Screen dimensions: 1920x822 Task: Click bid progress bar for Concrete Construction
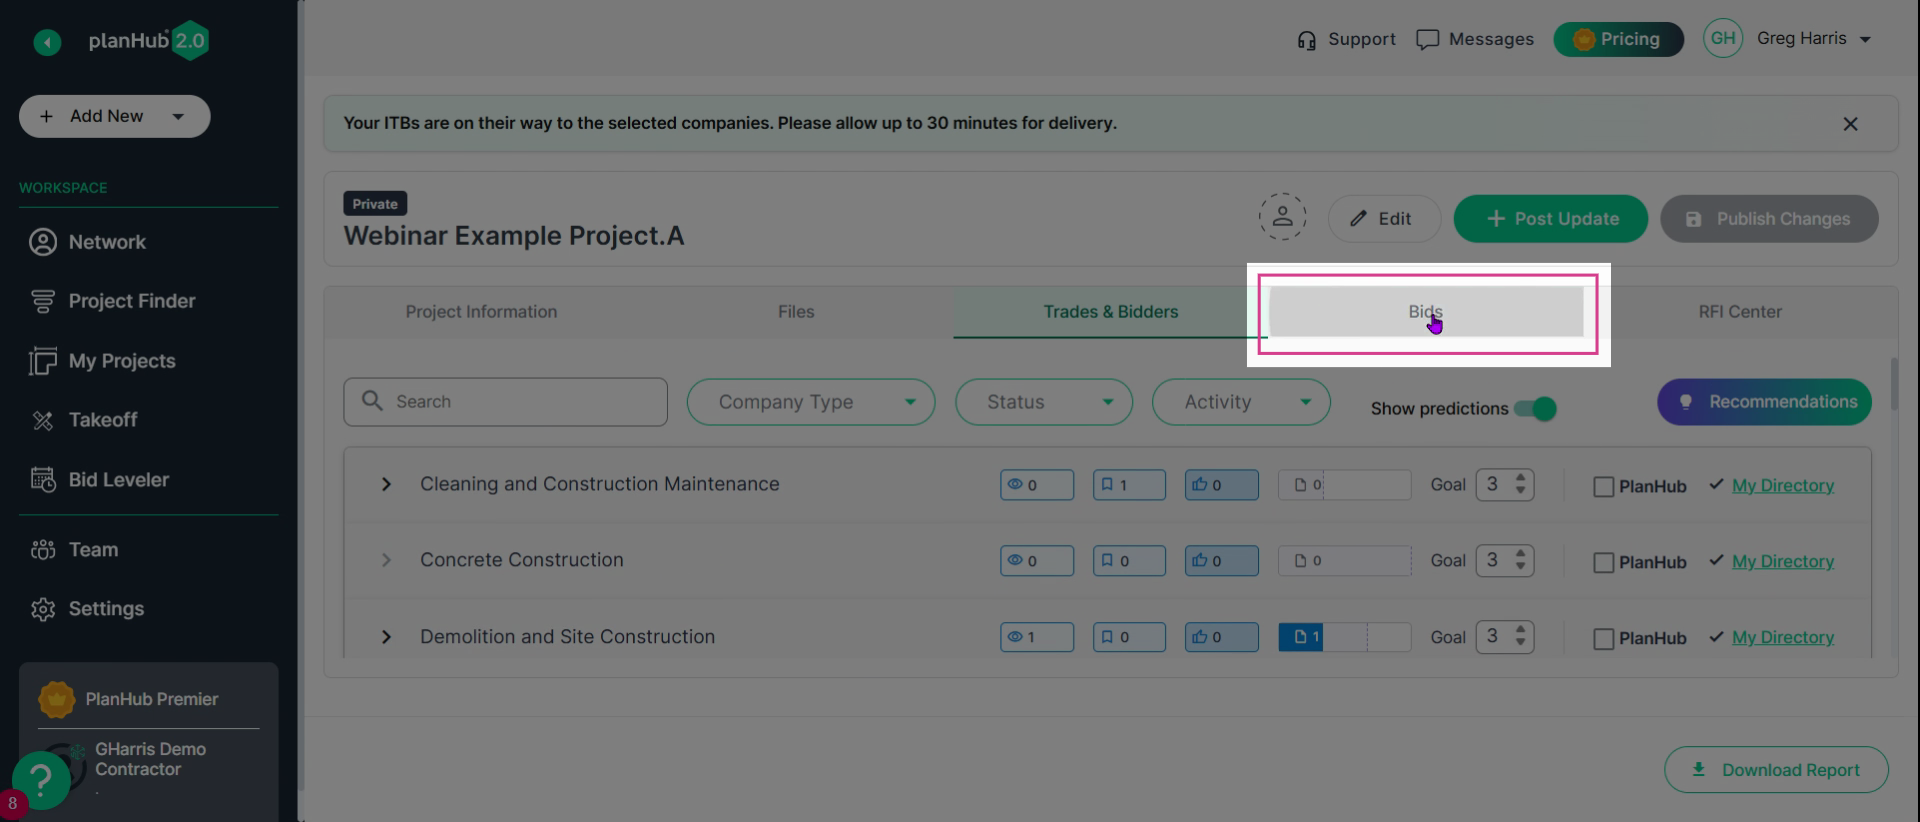(1344, 561)
